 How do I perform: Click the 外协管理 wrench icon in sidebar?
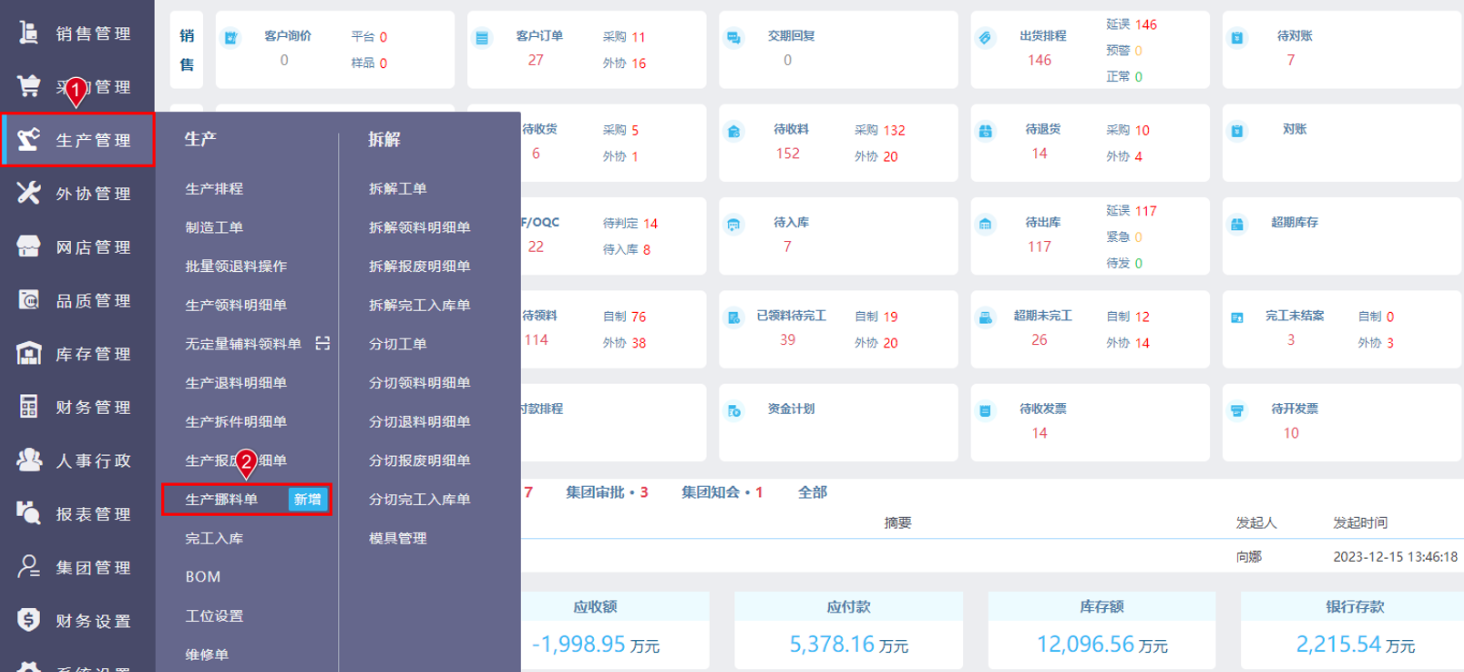29,193
